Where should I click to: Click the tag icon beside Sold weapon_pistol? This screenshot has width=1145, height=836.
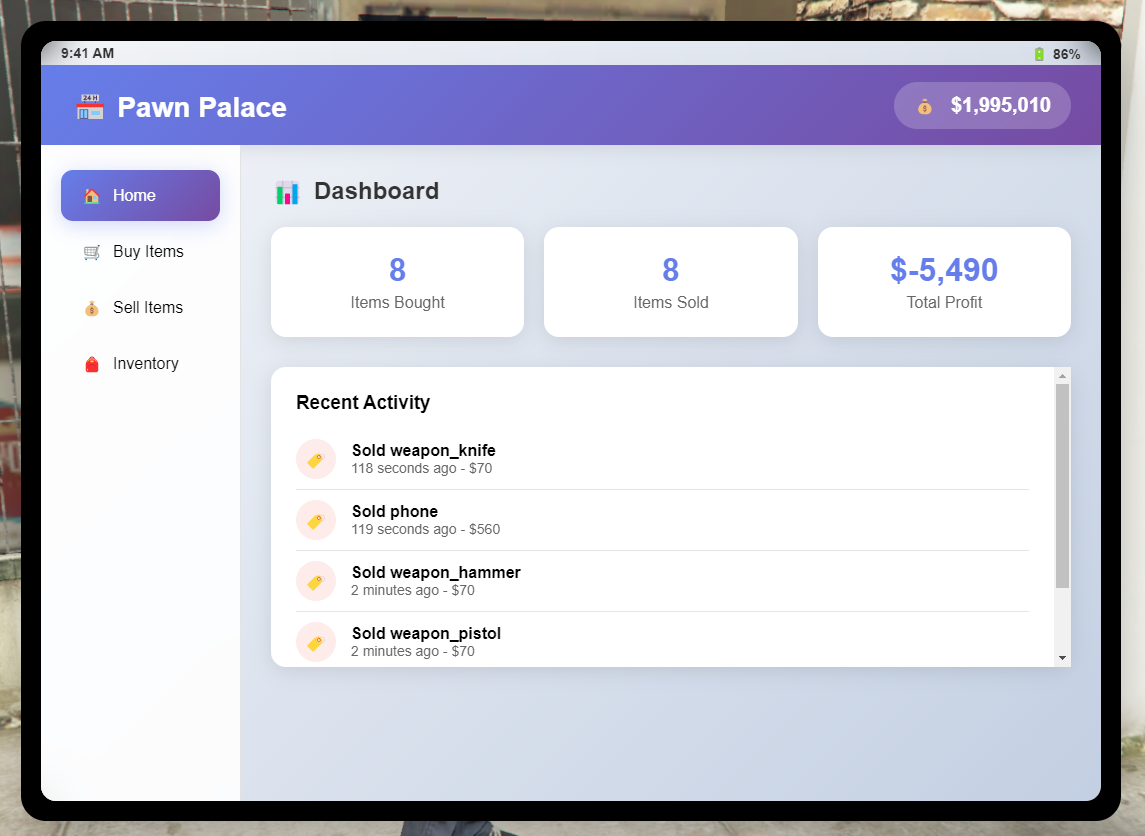click(316, 642)
